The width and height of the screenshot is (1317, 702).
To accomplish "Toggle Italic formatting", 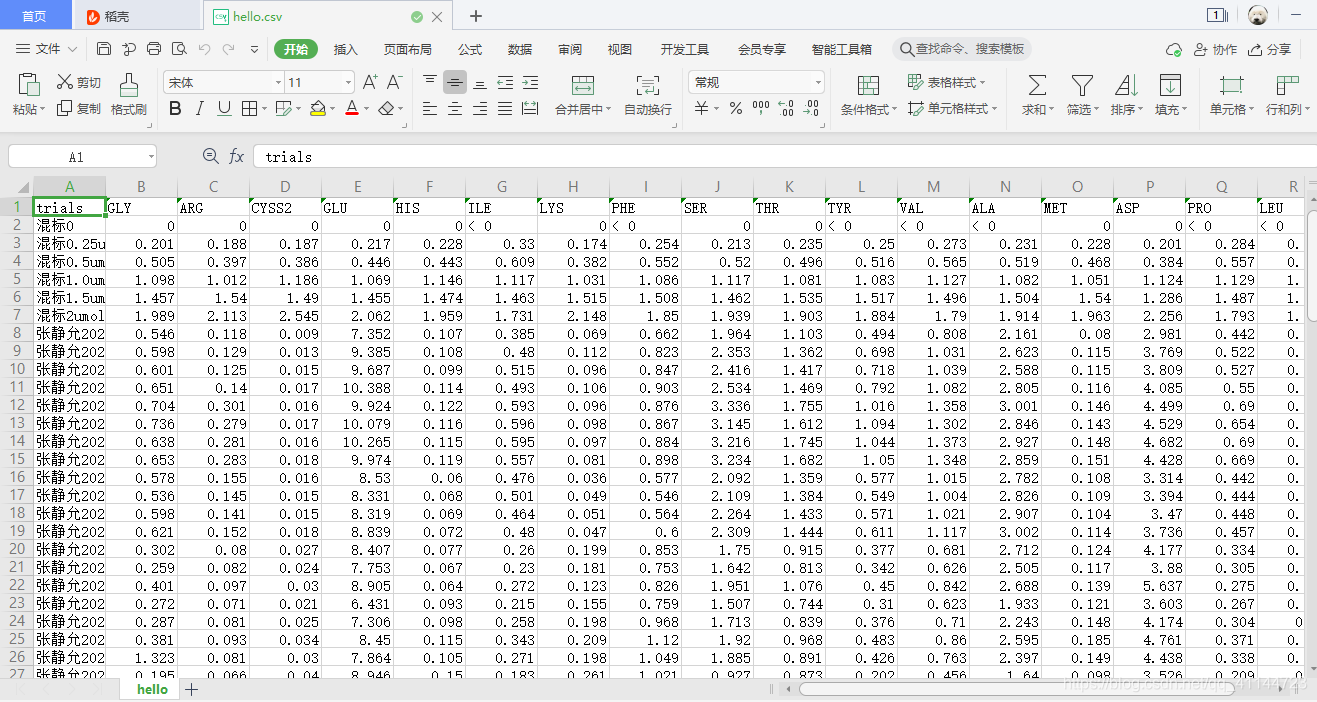I will (200, 108).
